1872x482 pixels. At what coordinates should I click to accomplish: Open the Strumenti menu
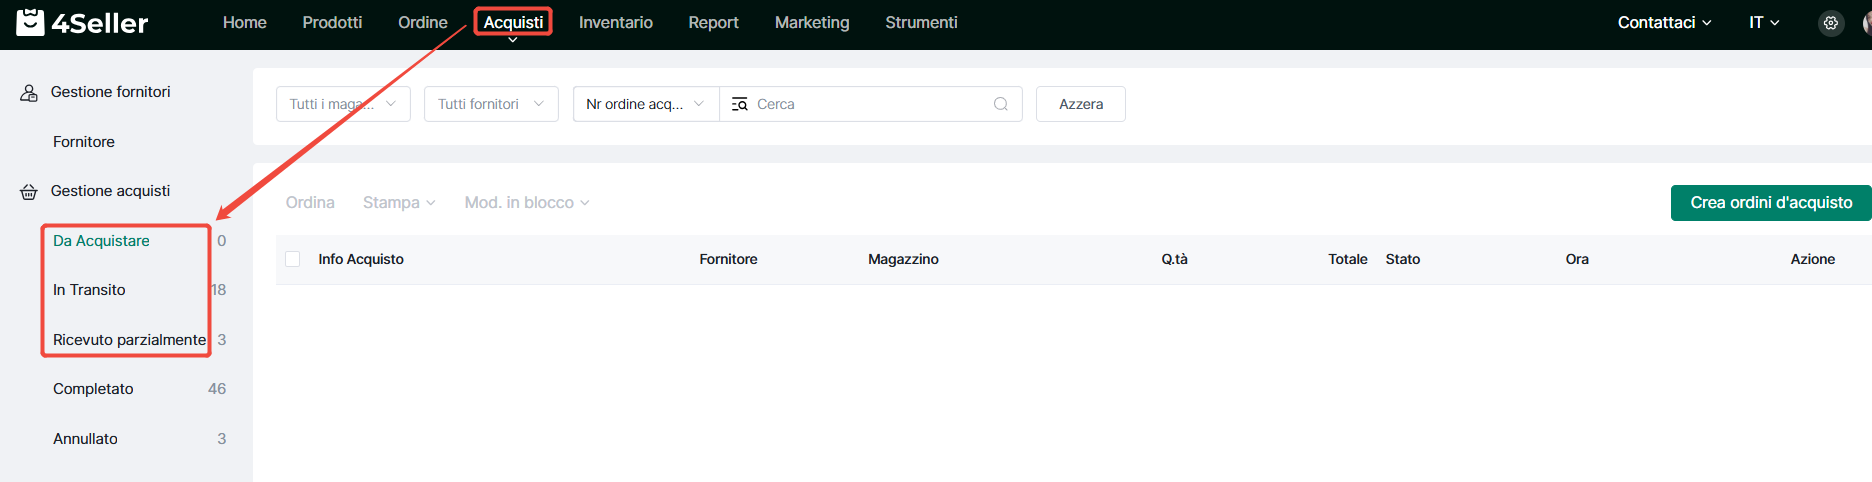(921, 22)
